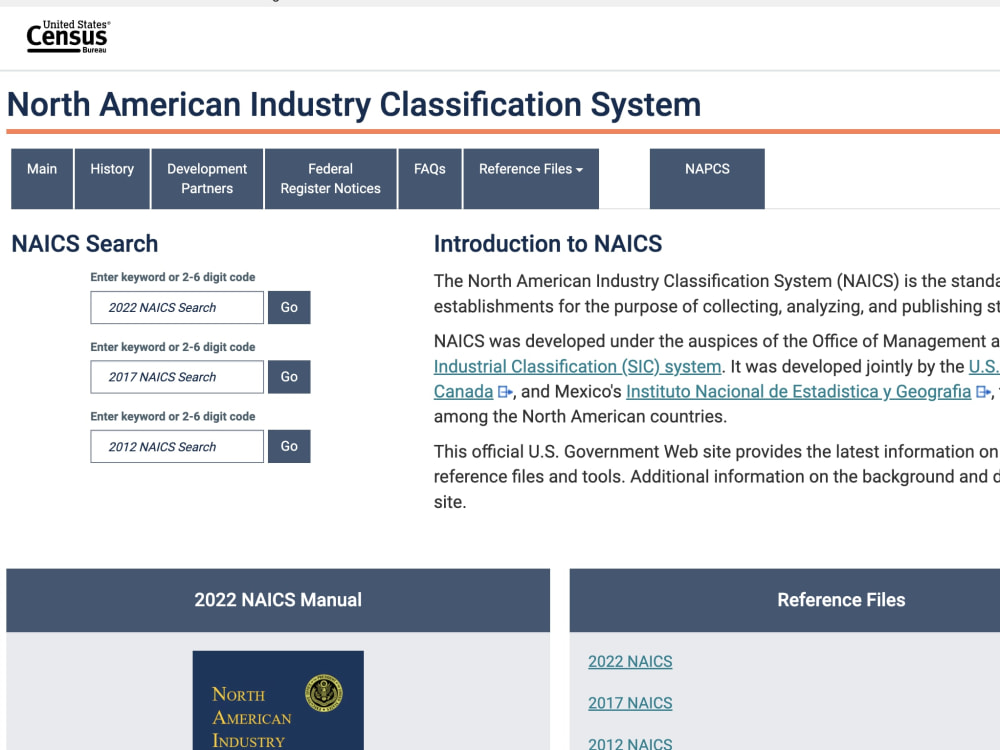Viewport: 1000px width, 750px height.
Task: Open the 2022 NAICS reference file link
Action: tap(630, 662)
